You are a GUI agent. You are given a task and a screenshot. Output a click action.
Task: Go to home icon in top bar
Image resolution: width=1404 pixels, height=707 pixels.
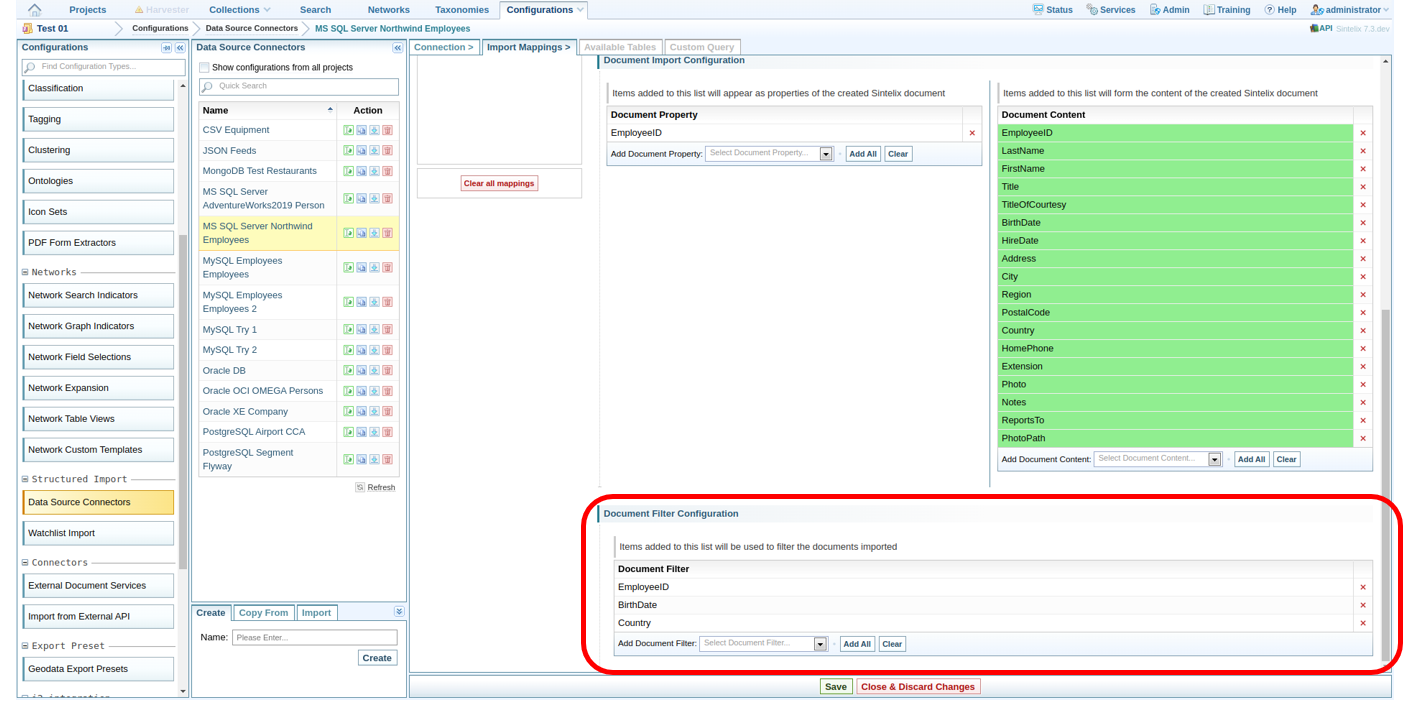tap(35, 10)
